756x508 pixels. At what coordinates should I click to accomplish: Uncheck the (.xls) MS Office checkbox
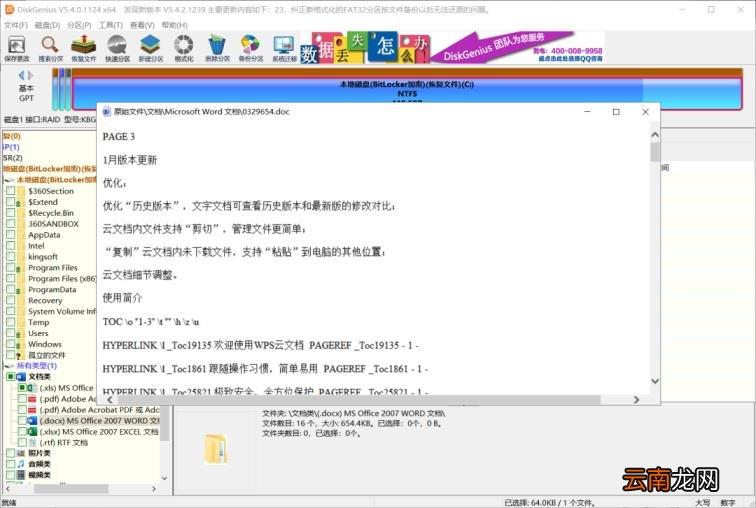click(x=22, y=388)
